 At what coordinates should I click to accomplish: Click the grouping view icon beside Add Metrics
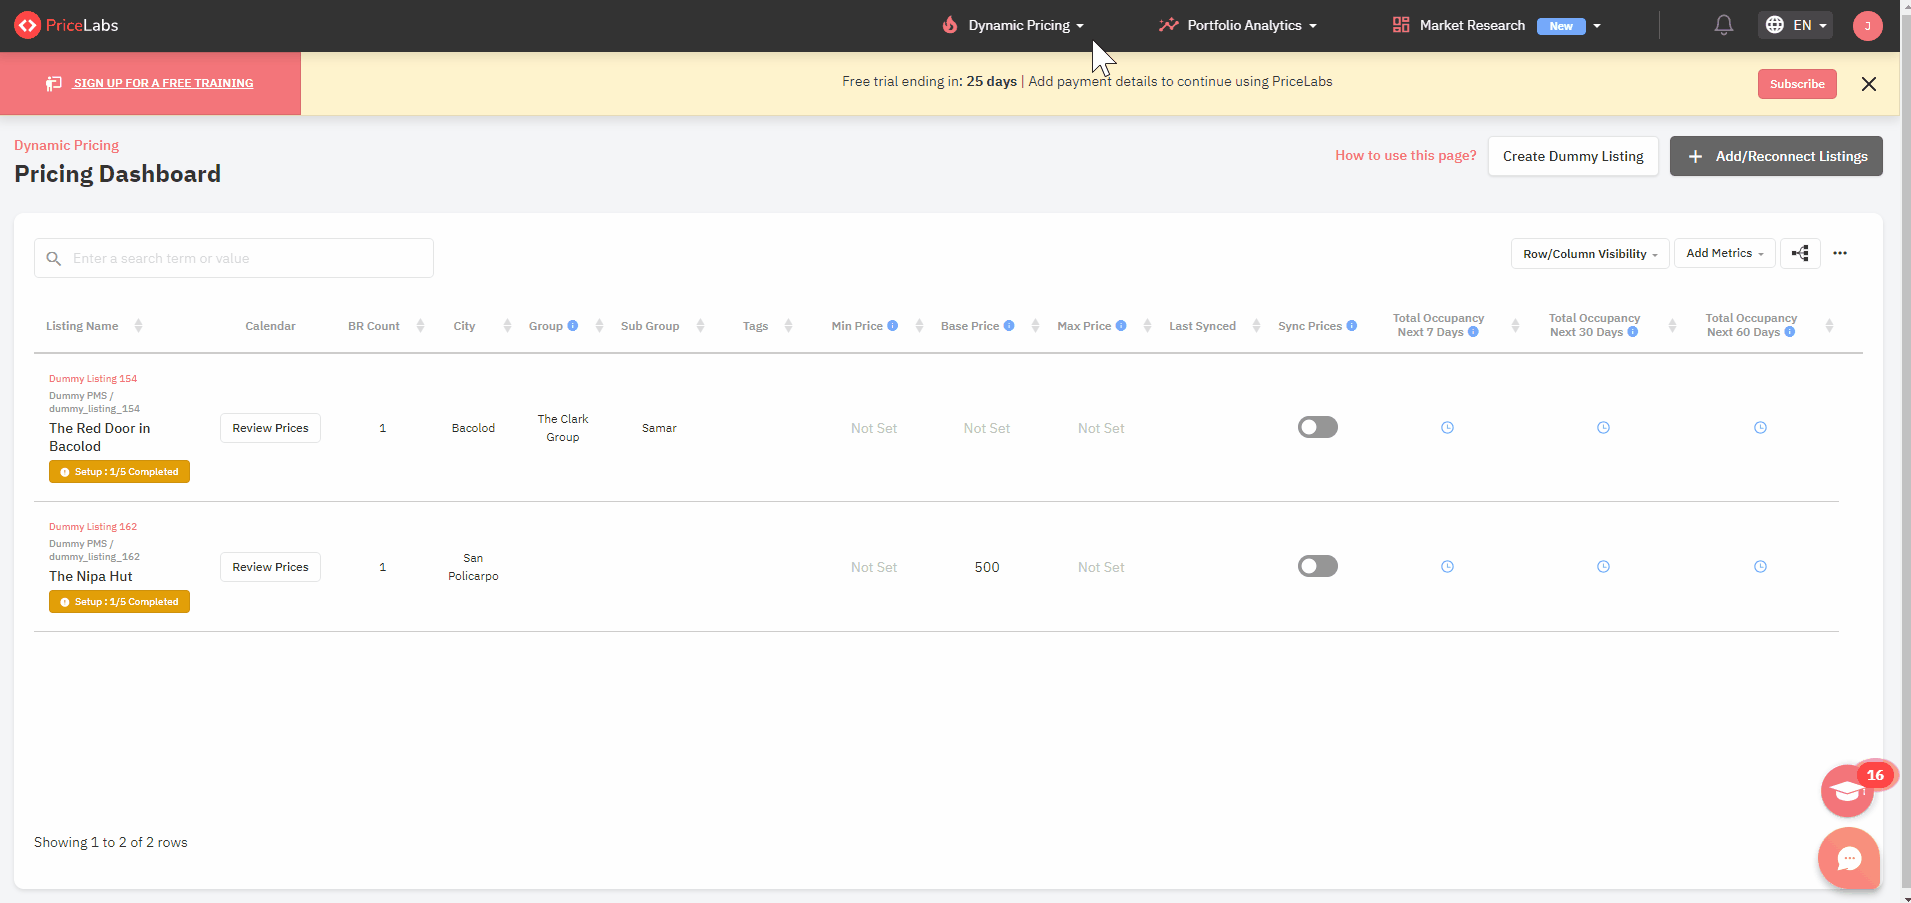click(x=1800, y=253)
